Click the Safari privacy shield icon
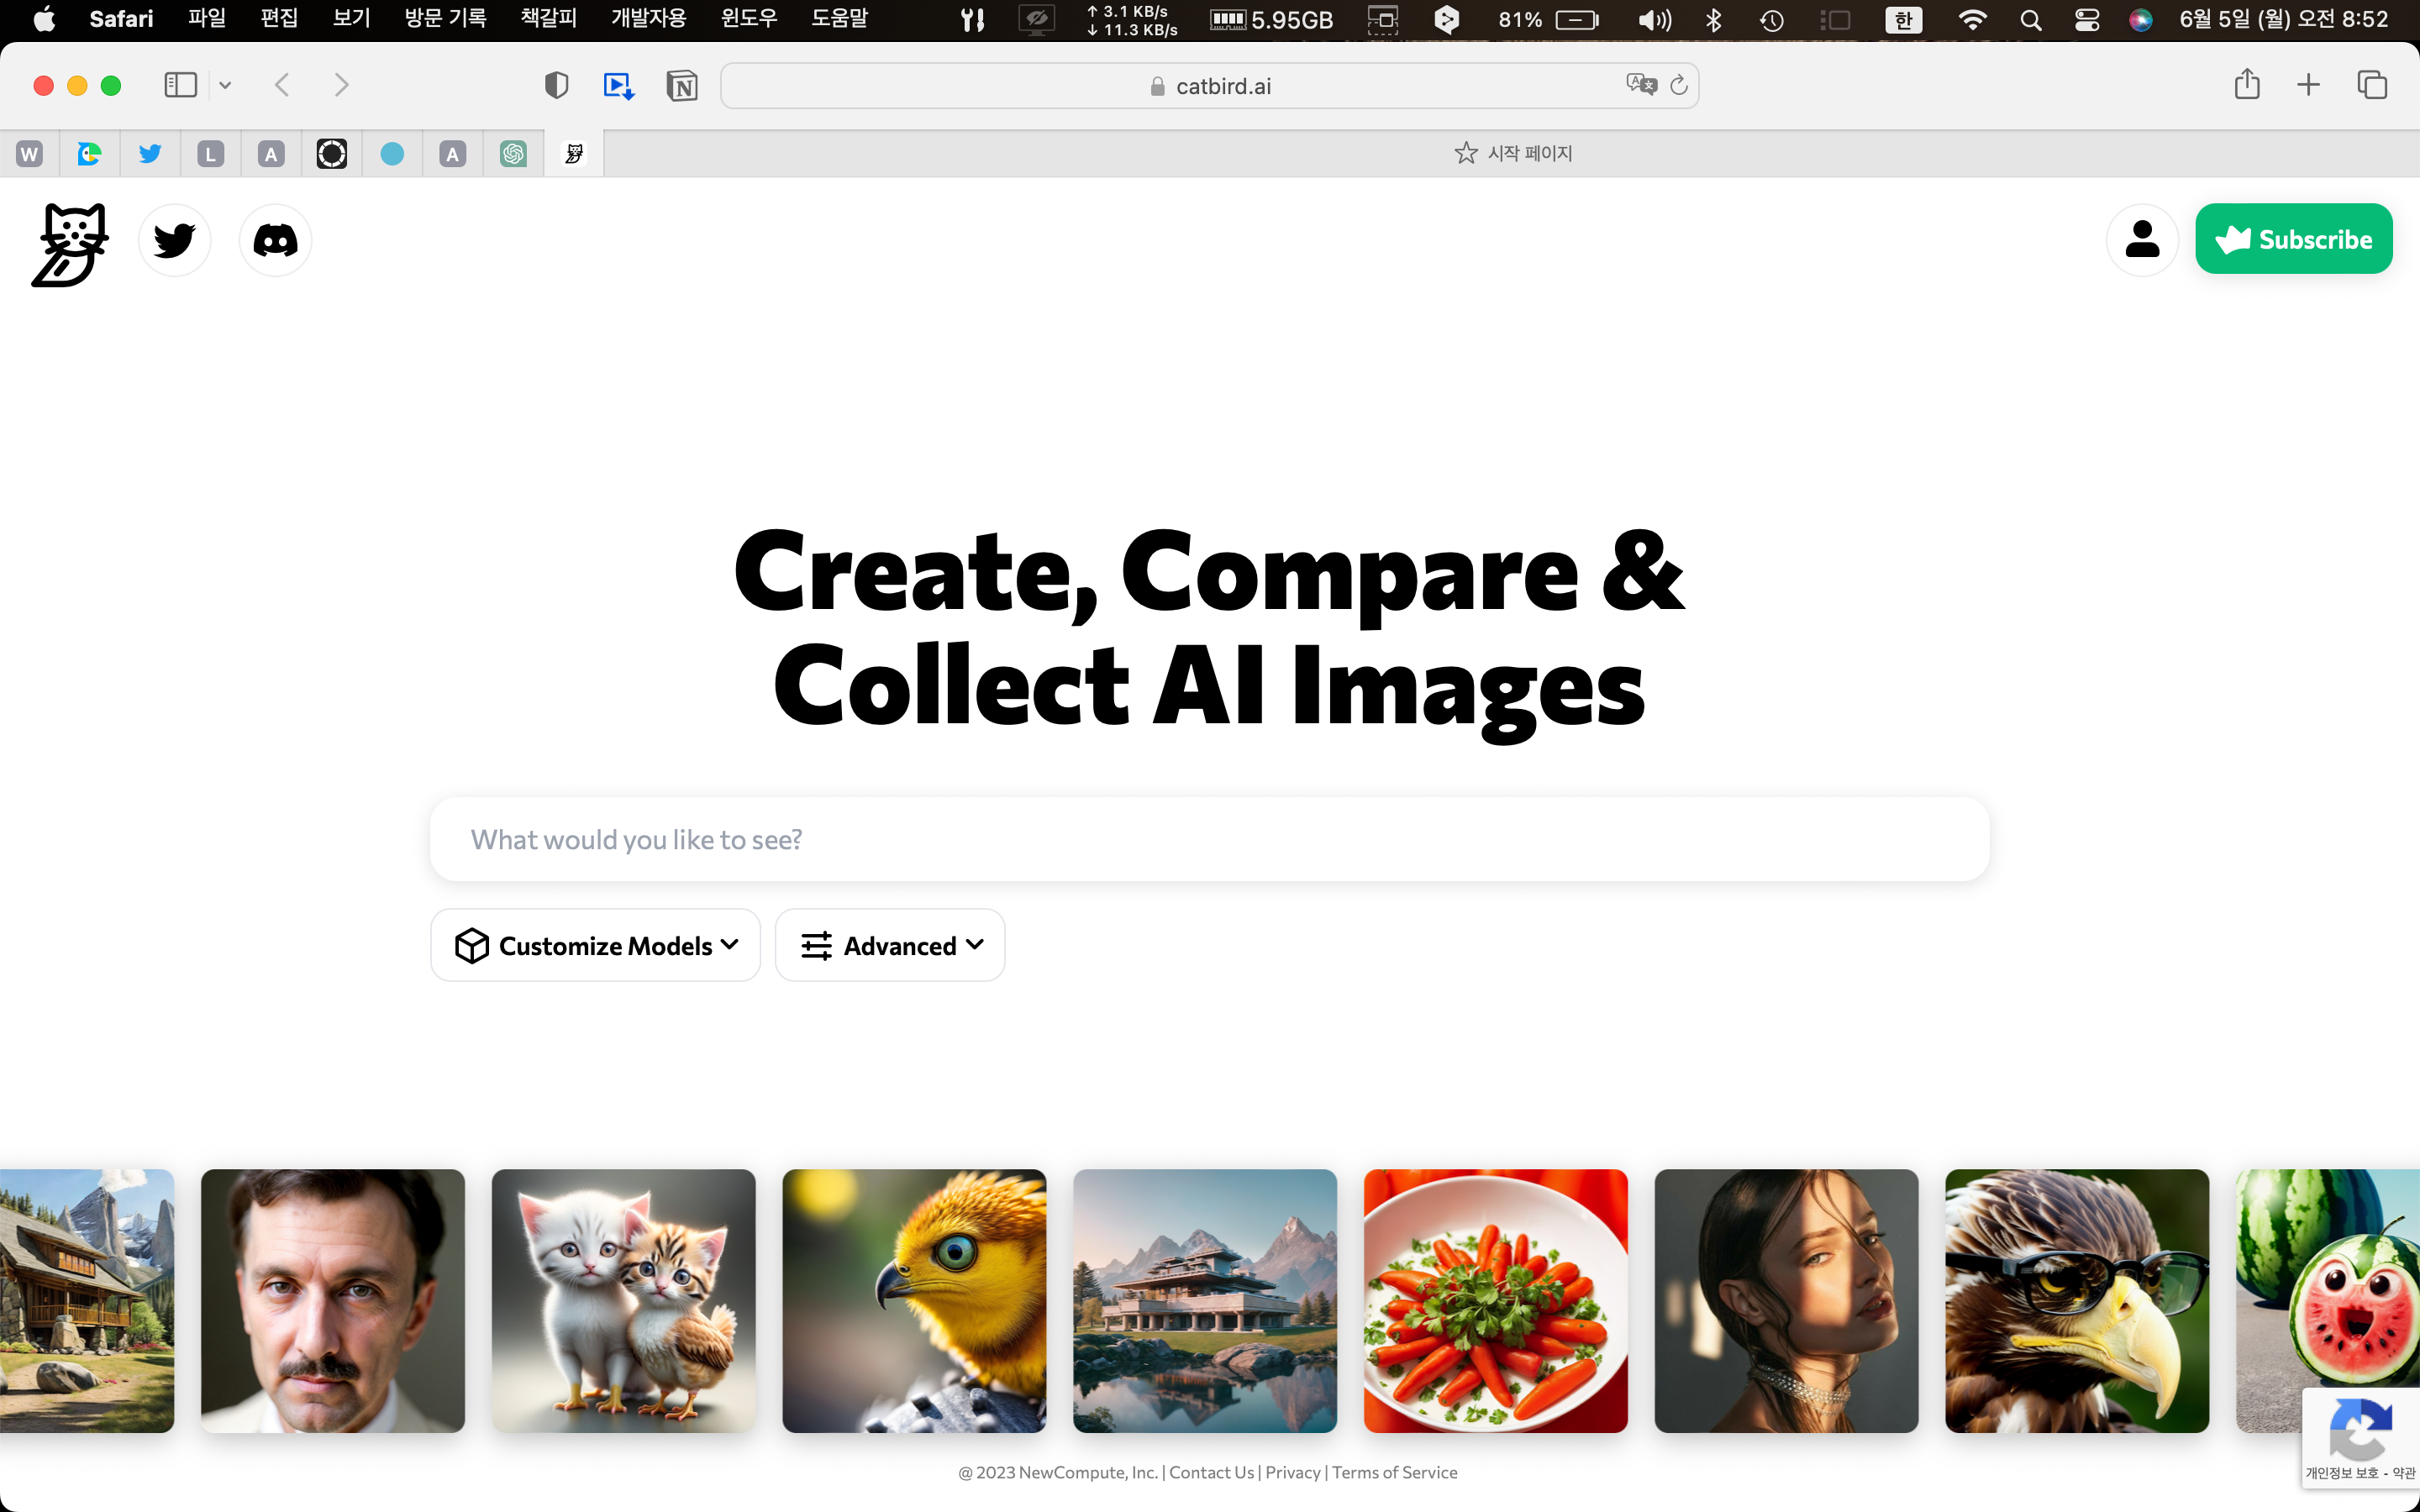Image resolution: width=2420 pixels, height=1512 pixels. (x=556, y=86)
